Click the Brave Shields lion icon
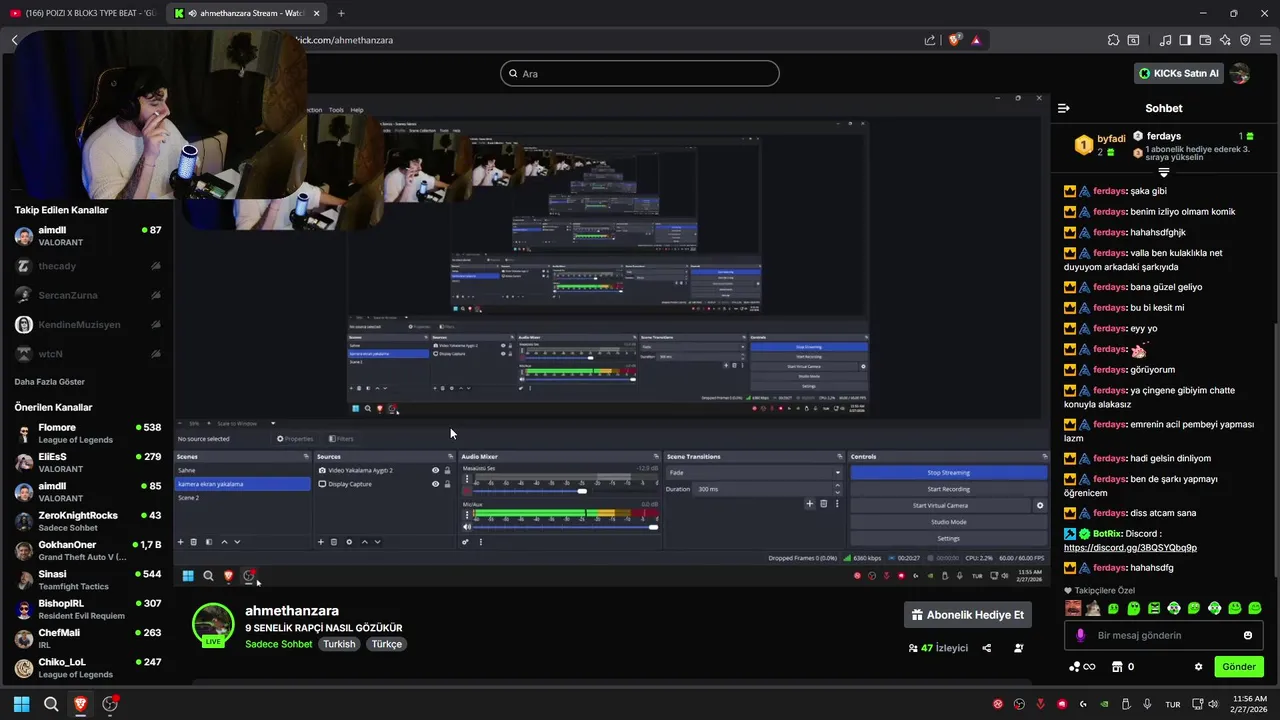 [955, 40]
